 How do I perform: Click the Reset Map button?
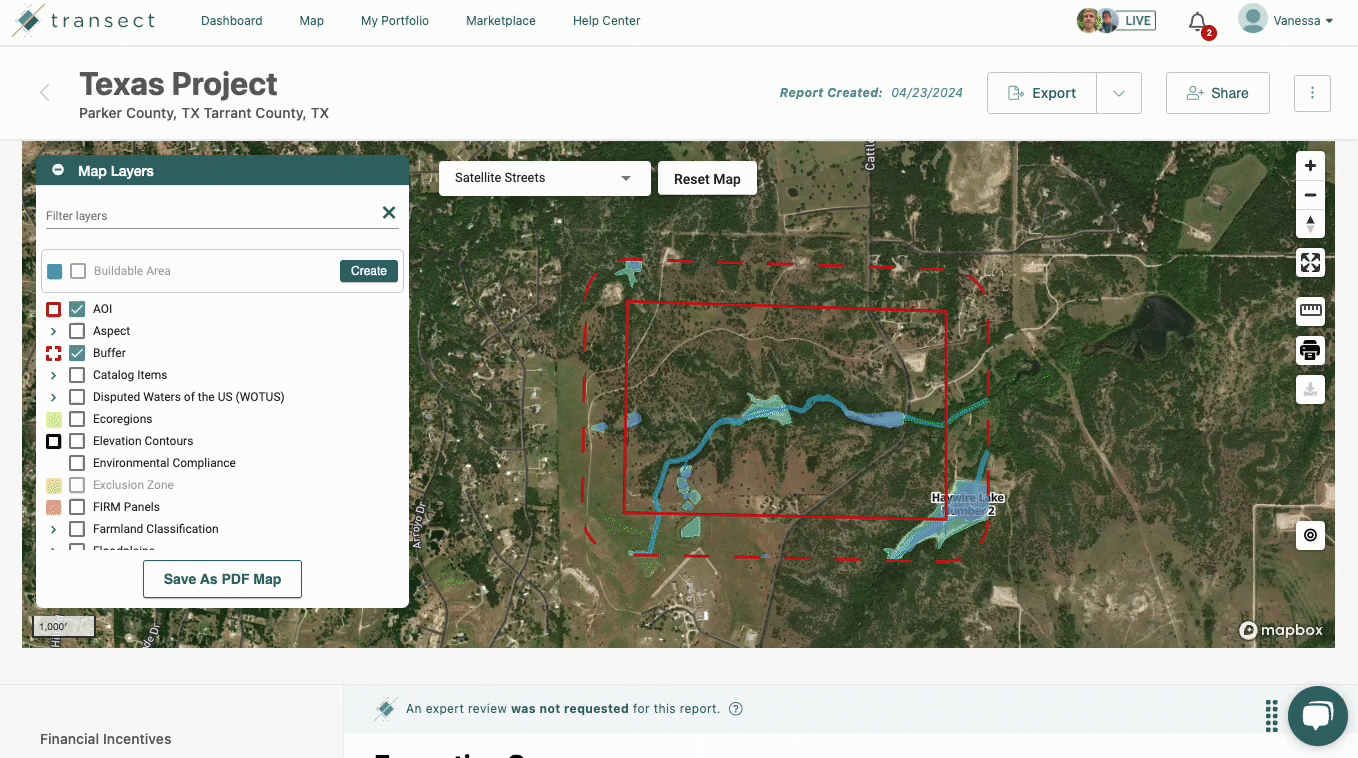tap(707, 178)
